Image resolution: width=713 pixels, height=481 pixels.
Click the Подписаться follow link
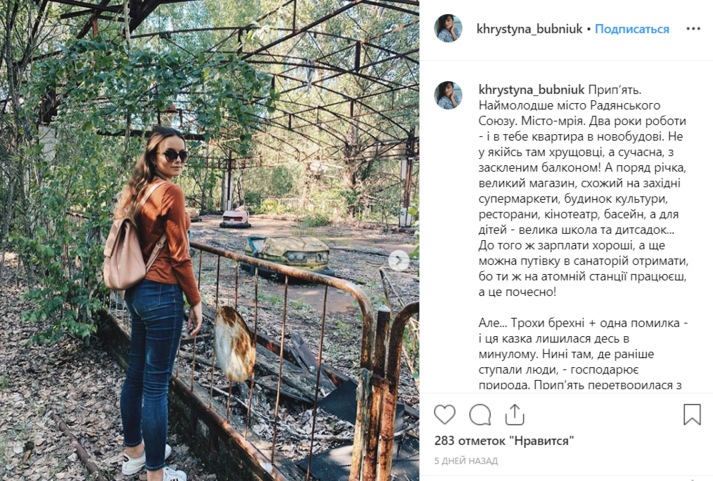[632, 29]
